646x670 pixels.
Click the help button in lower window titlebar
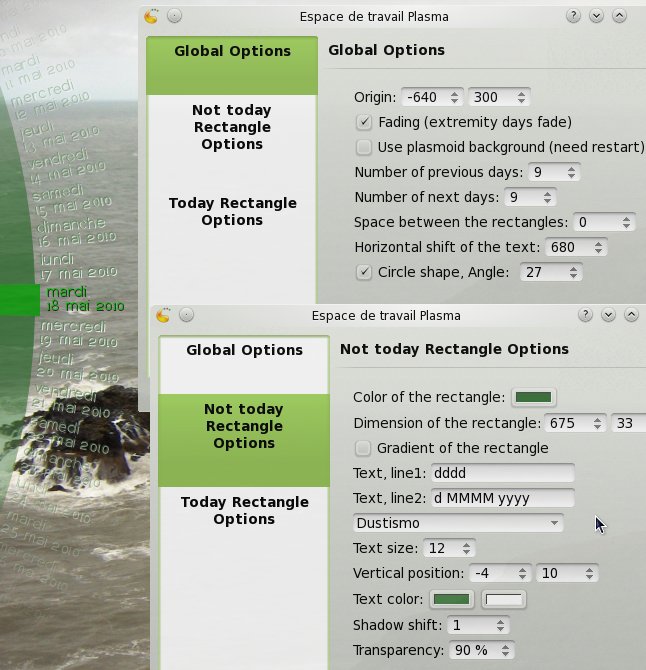click(585, 315)
